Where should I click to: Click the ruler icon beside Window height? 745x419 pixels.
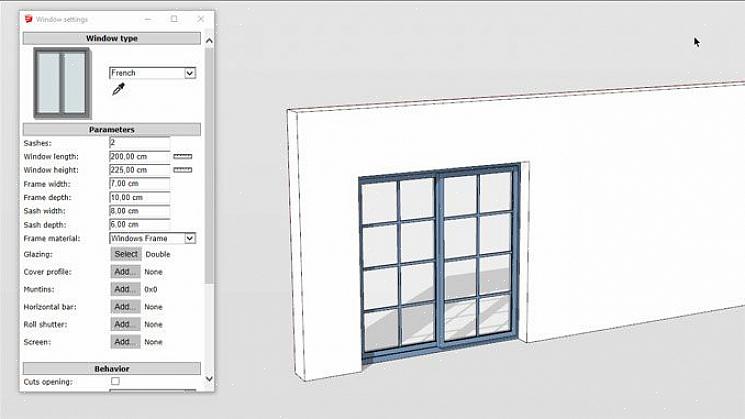[183, 170]
